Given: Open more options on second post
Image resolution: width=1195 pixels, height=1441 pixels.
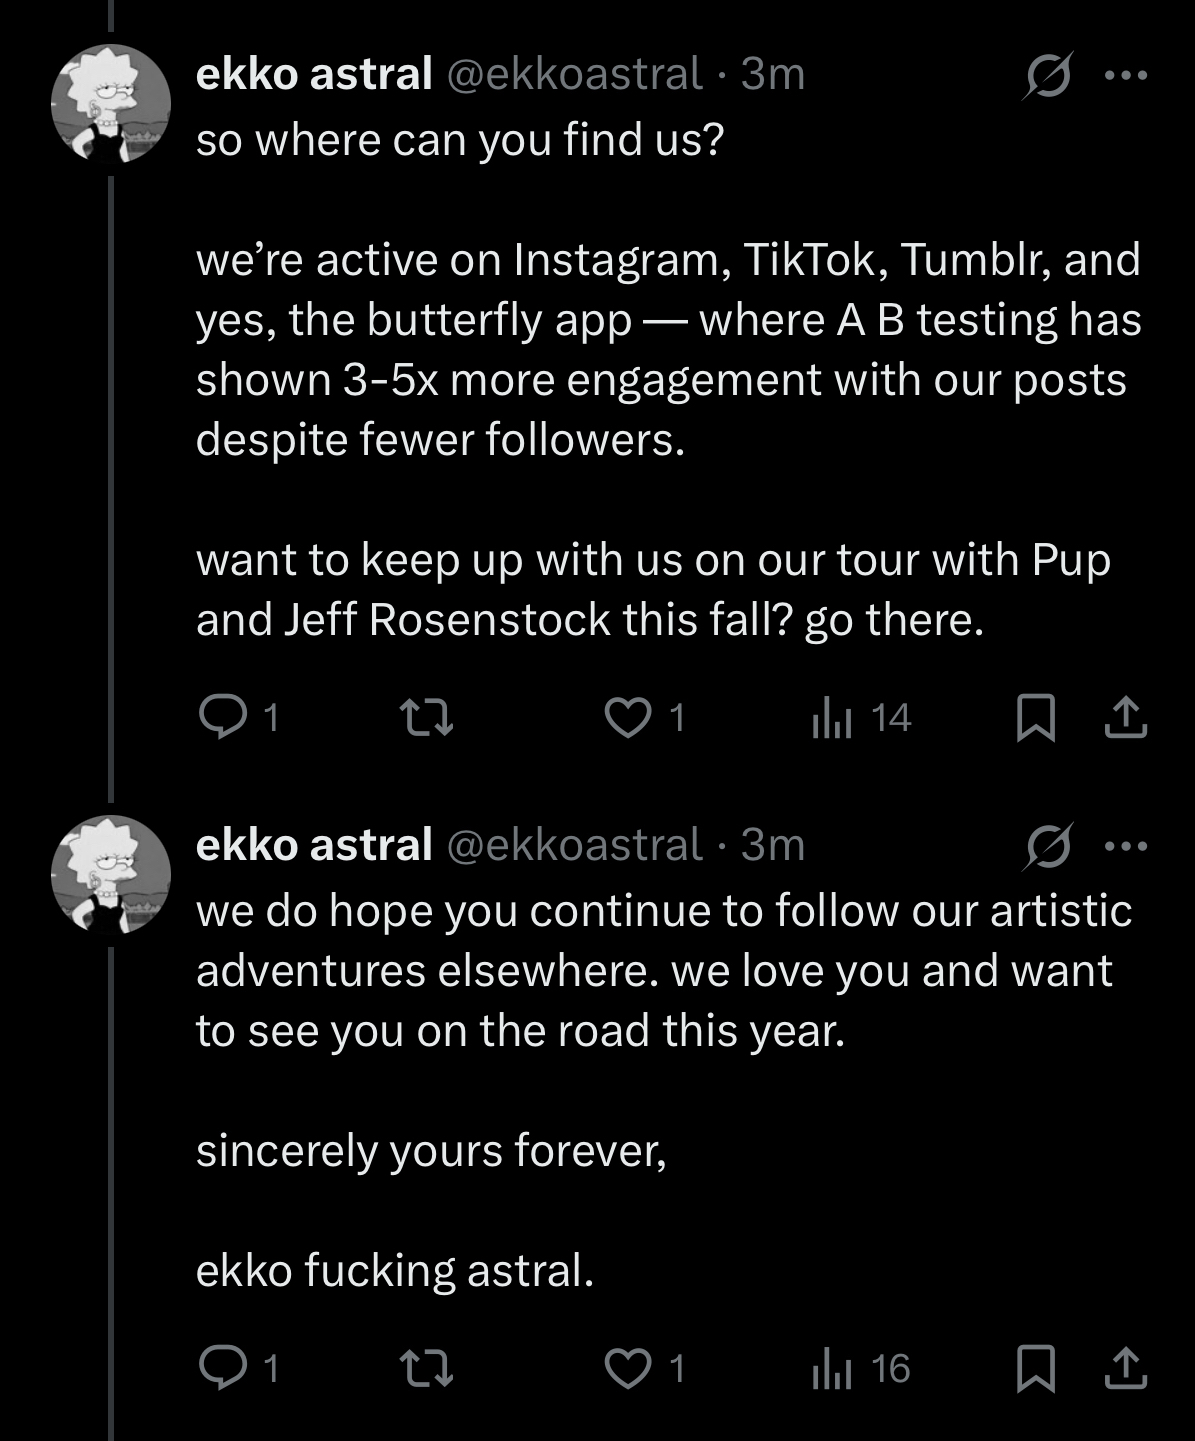Looking at the screenshot, I should tap(1127, 846).
